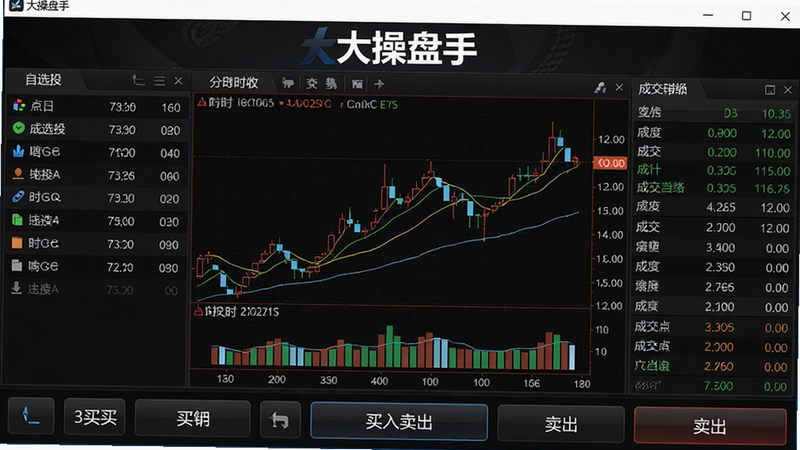
Task: Open the list menu icon in 自选投 header
Action: pos(160,81)
